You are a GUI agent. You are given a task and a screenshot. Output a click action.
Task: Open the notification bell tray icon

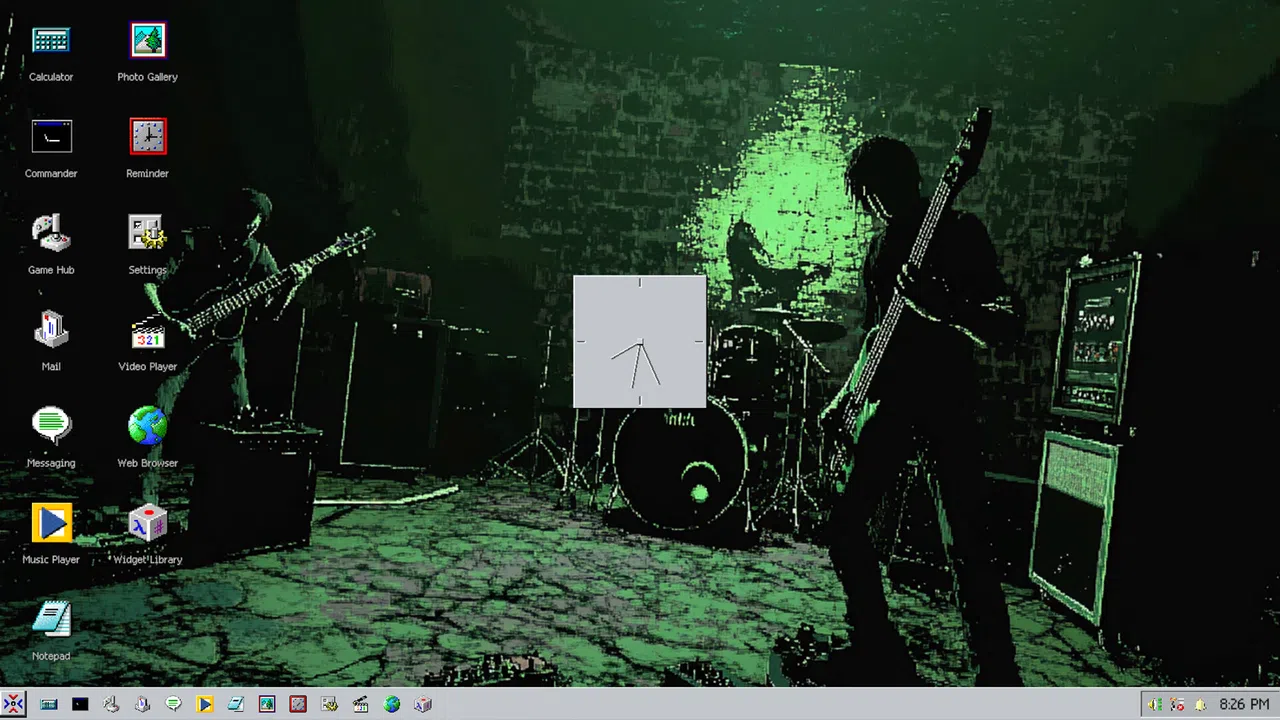[1199, 705]
